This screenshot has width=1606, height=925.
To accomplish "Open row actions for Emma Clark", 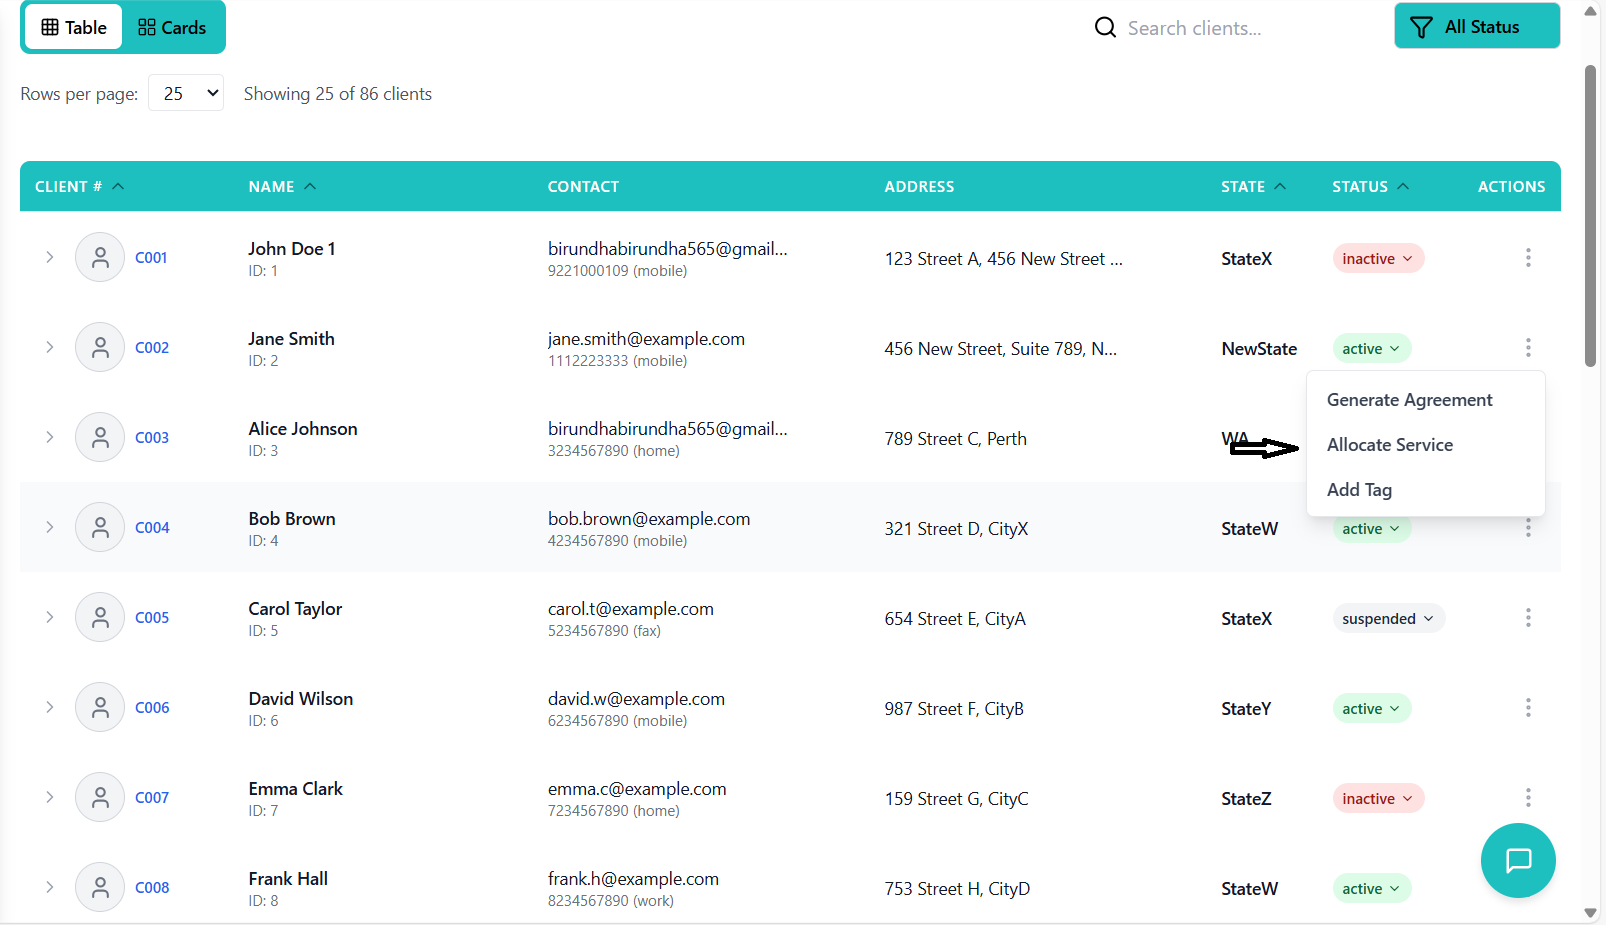I will (1527, 798).
